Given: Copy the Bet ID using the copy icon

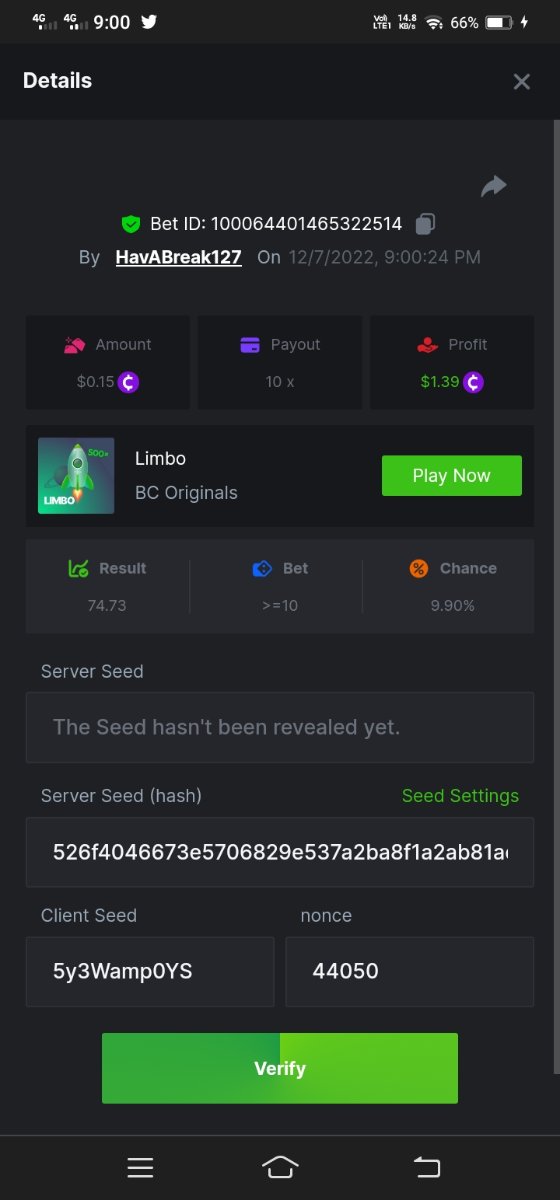Looking at the screenshot, I should (x=425, y=223).
